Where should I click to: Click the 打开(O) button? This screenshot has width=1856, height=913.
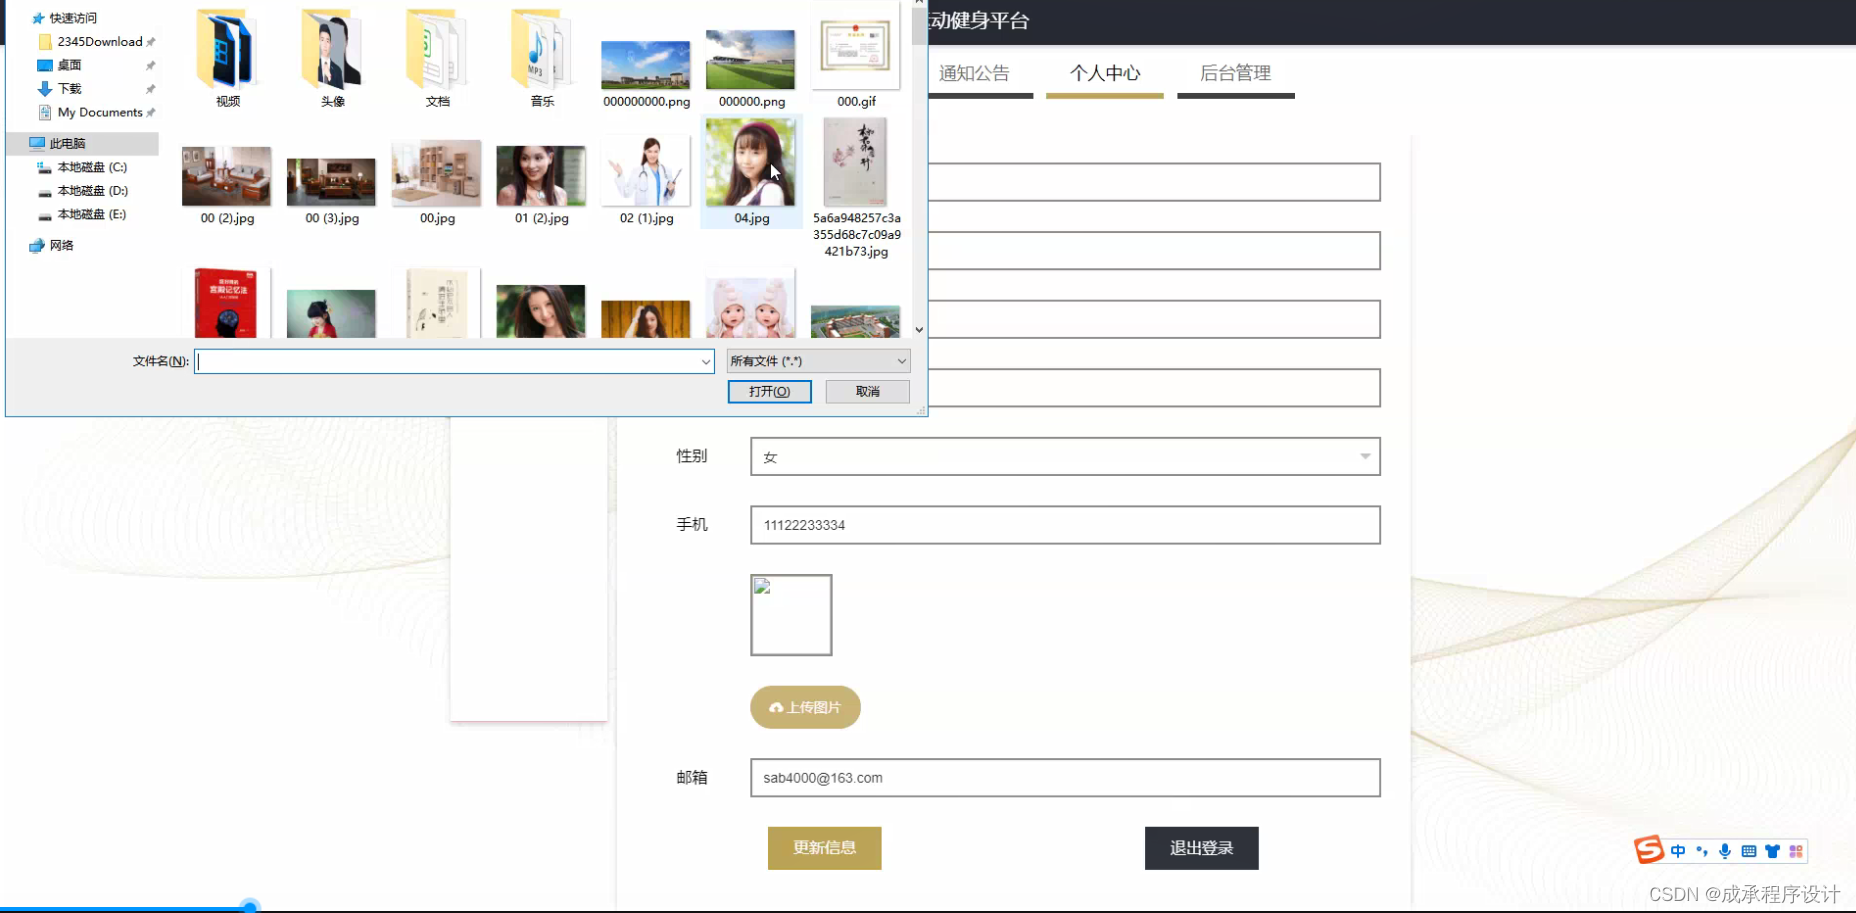769,391
